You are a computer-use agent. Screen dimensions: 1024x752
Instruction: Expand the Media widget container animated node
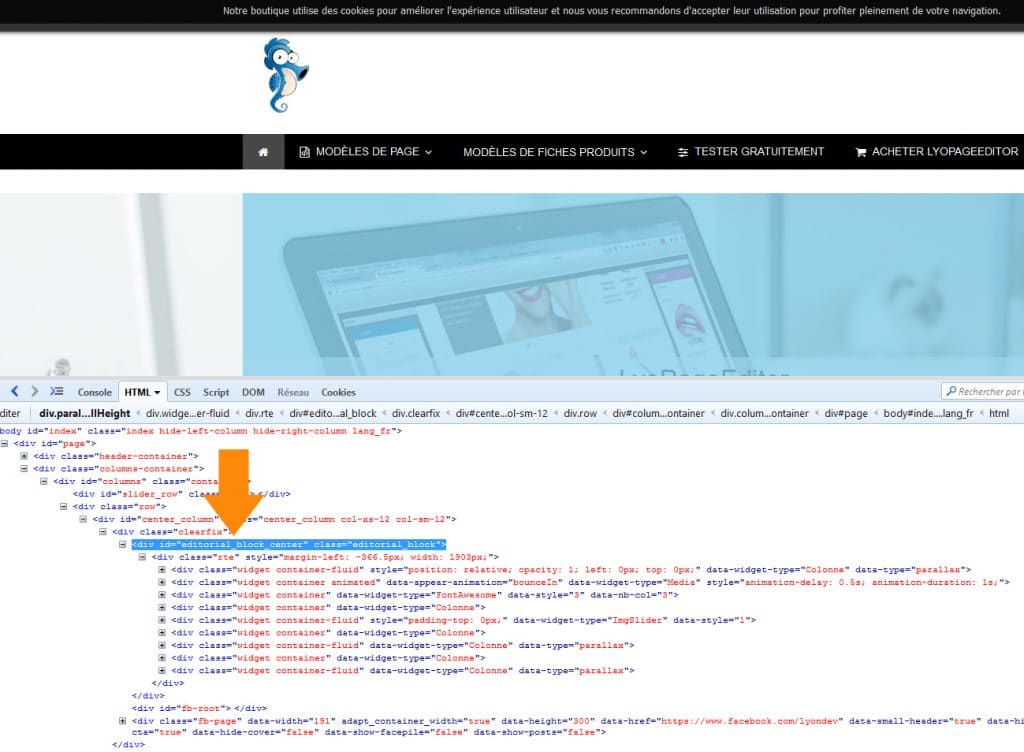point(162,582)
